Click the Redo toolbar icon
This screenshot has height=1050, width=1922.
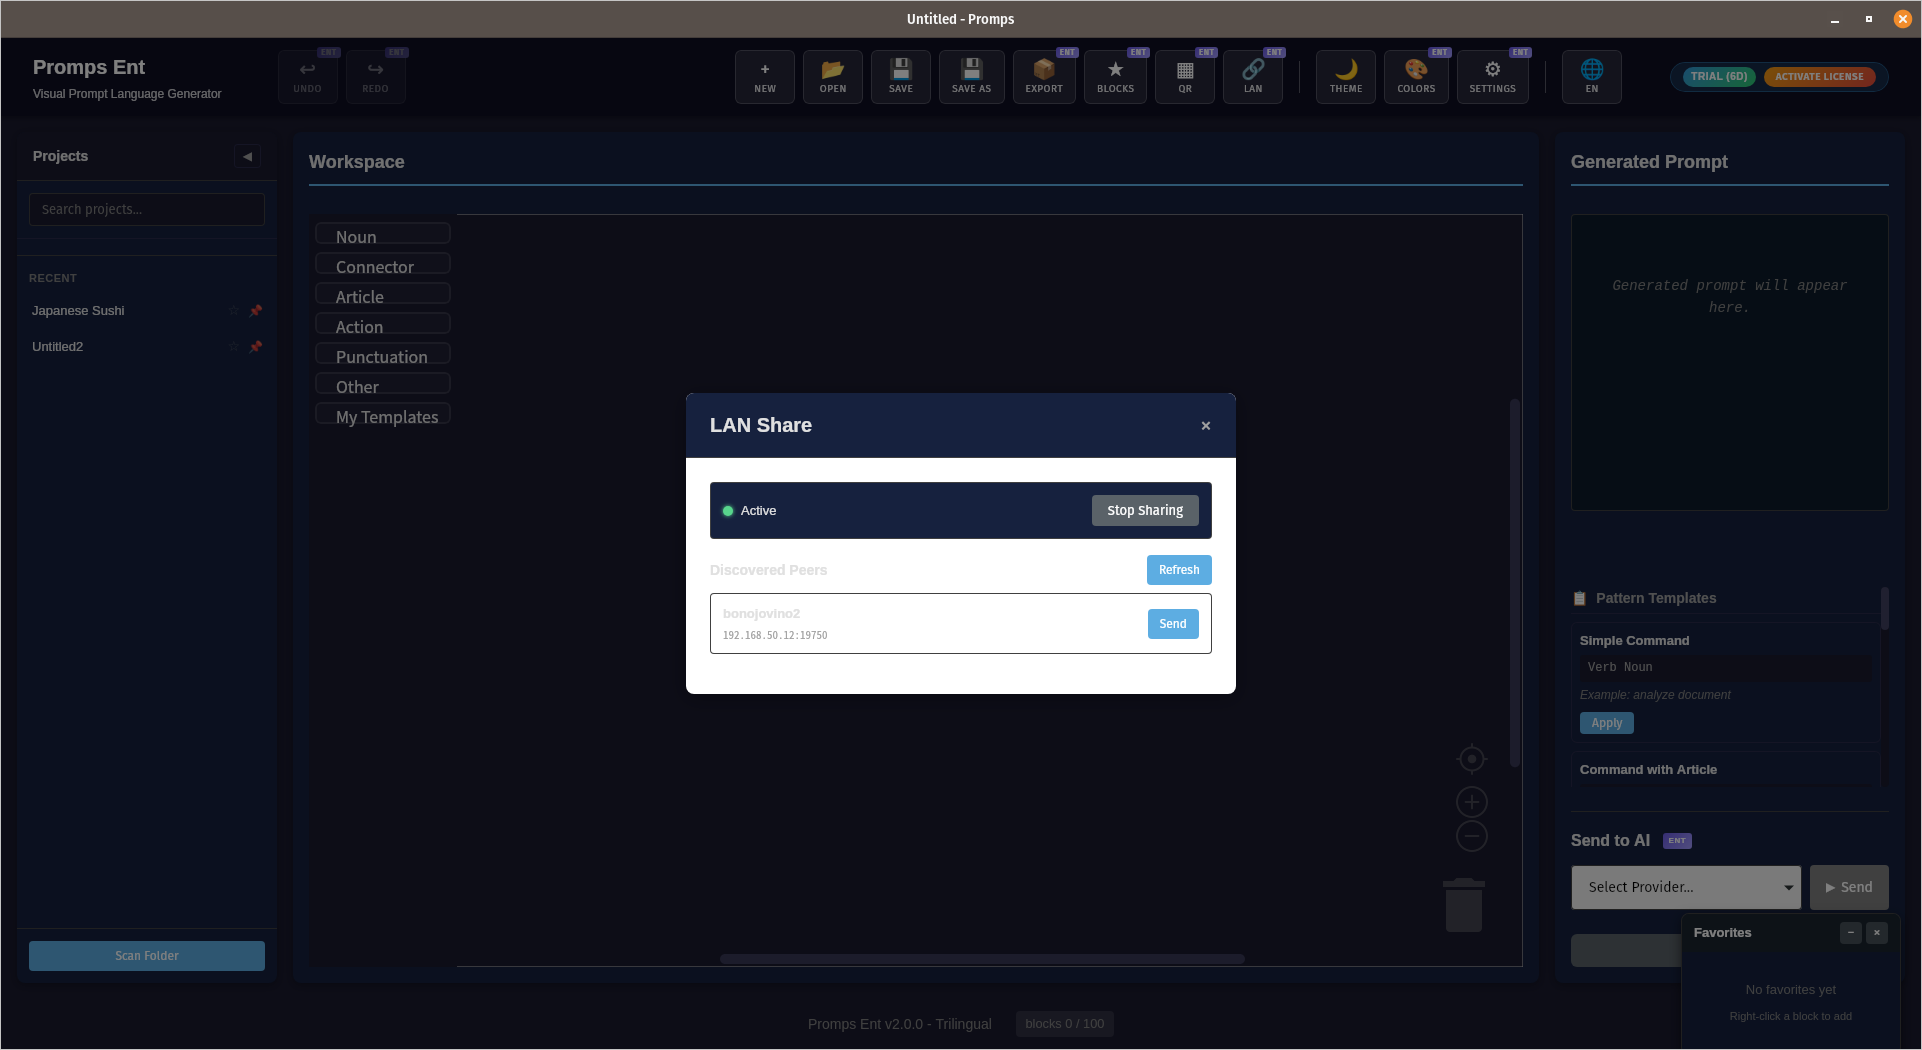tap(375, 77)
